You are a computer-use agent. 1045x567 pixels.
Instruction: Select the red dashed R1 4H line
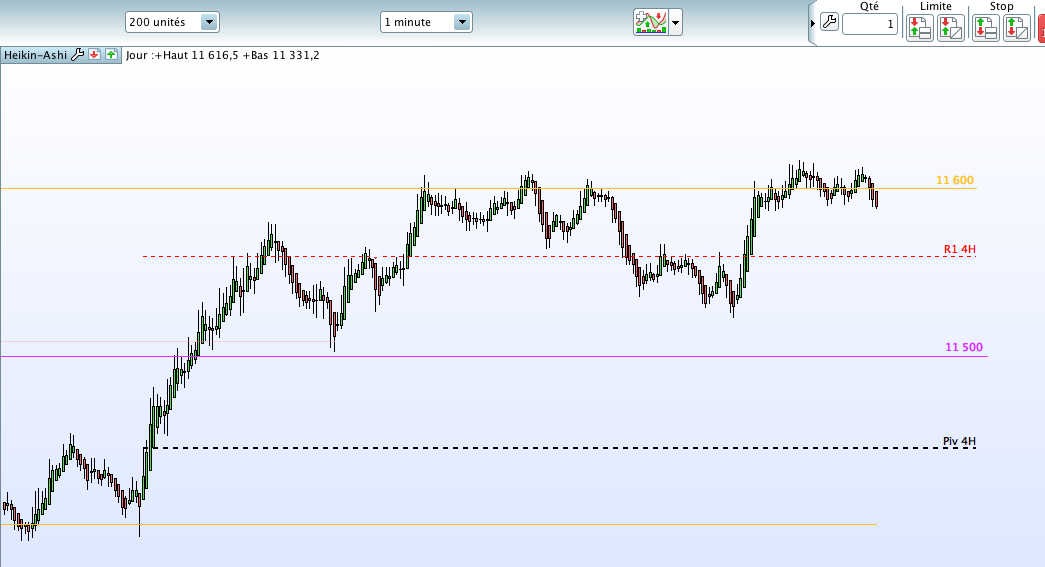[560, 257]
